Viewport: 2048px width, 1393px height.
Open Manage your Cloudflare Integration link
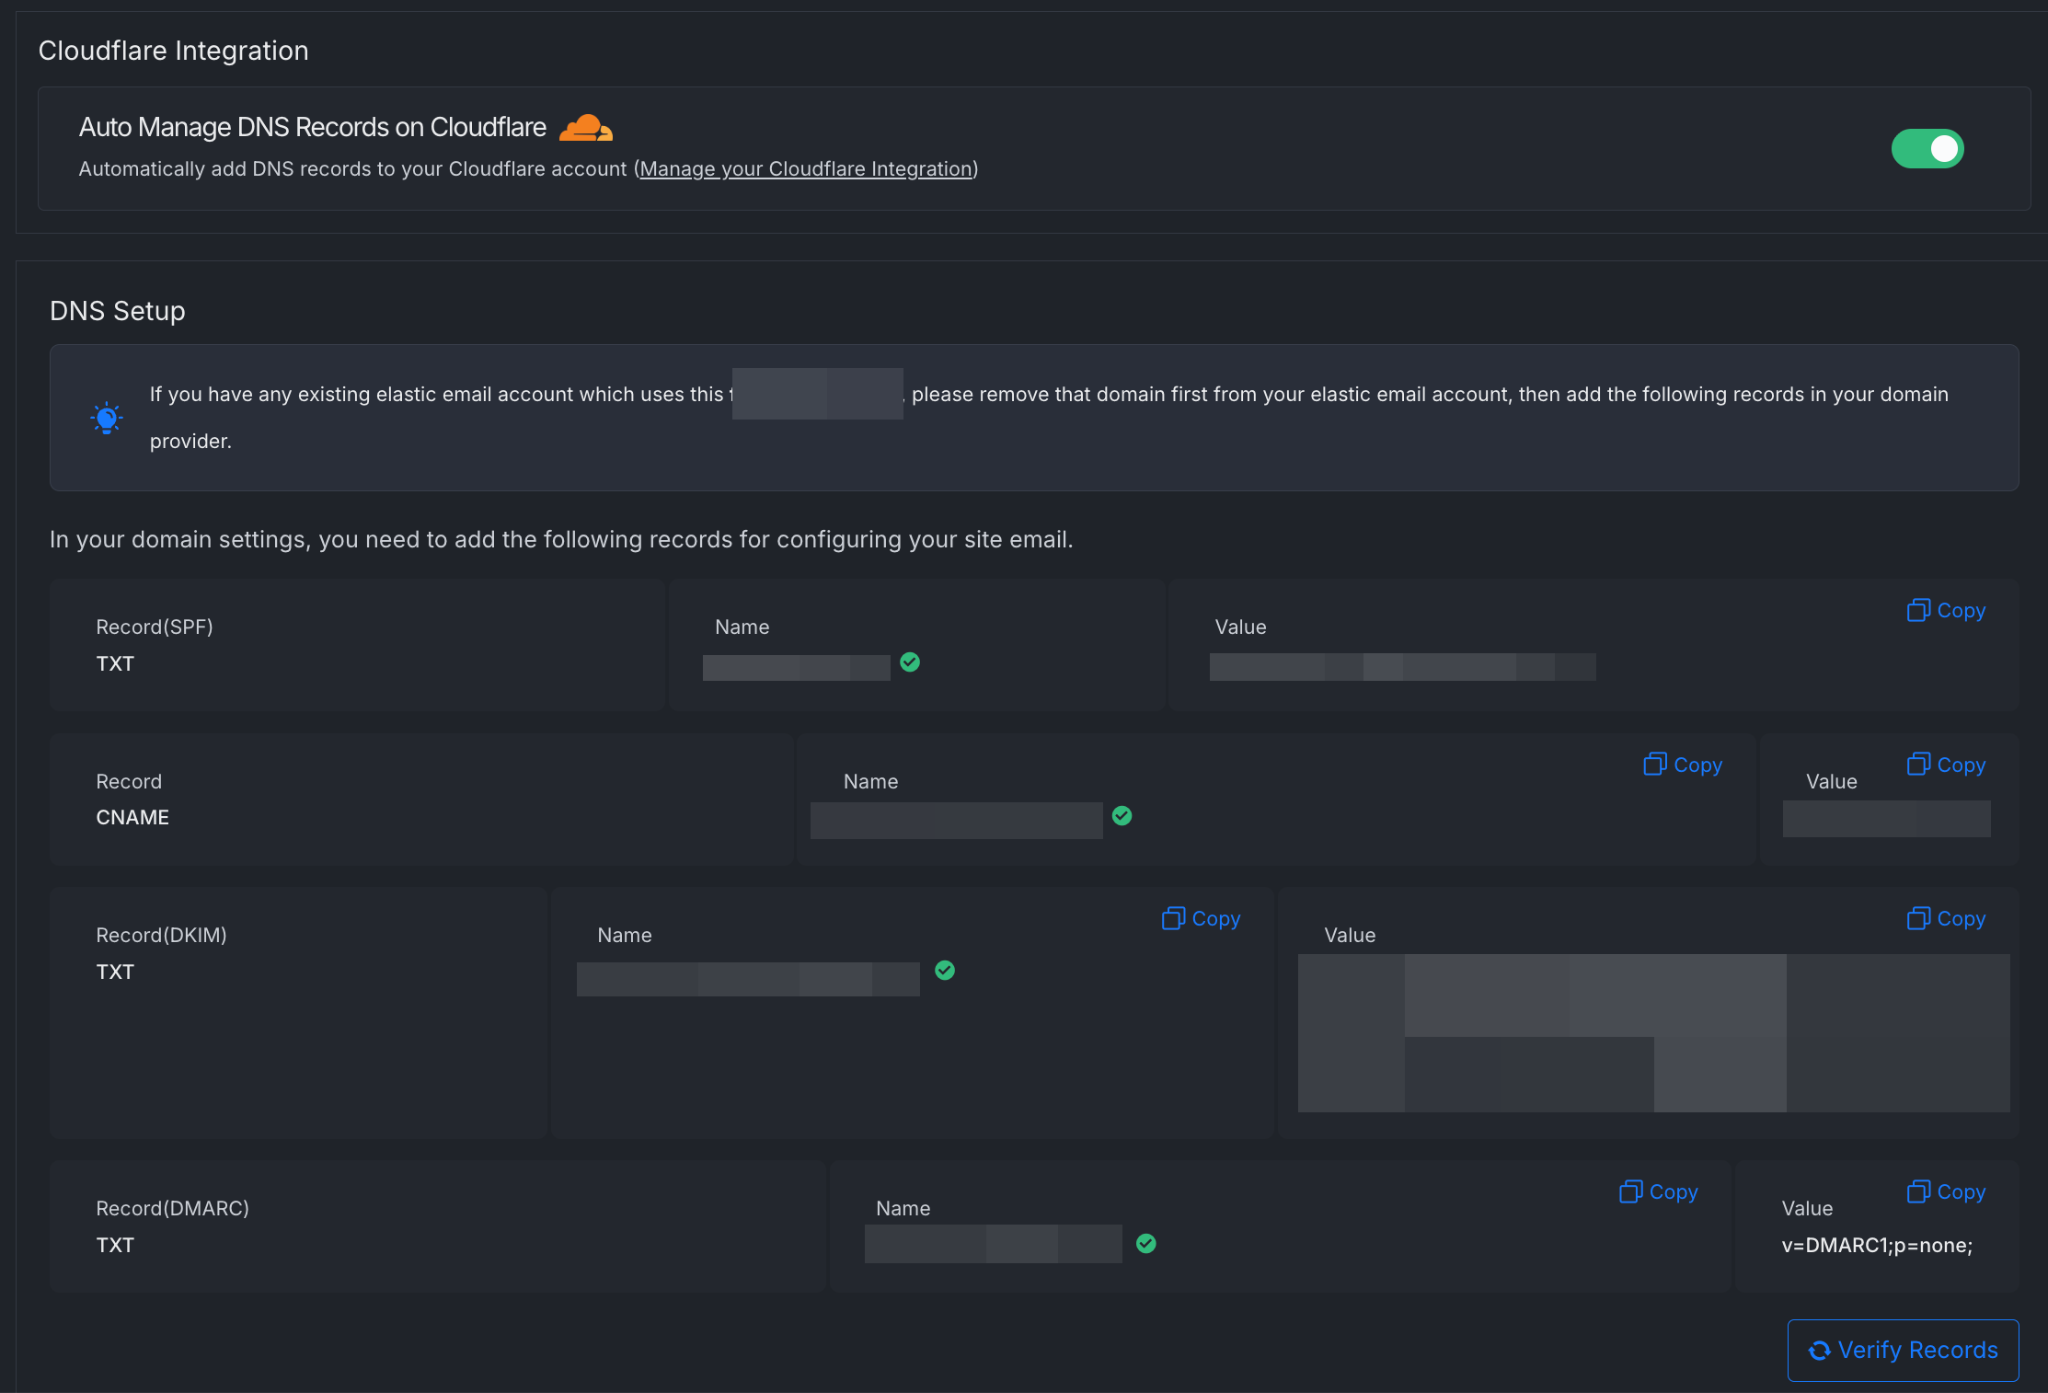[x=806, y=168]
